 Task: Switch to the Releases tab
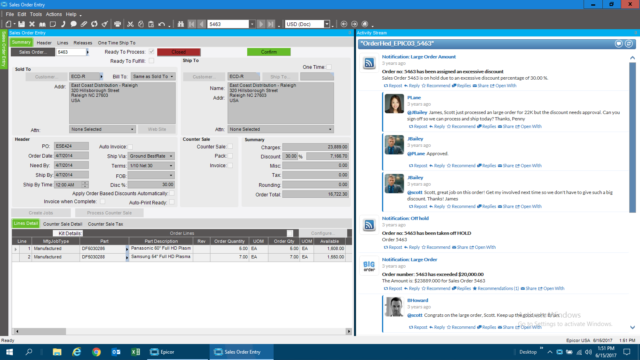82,43
